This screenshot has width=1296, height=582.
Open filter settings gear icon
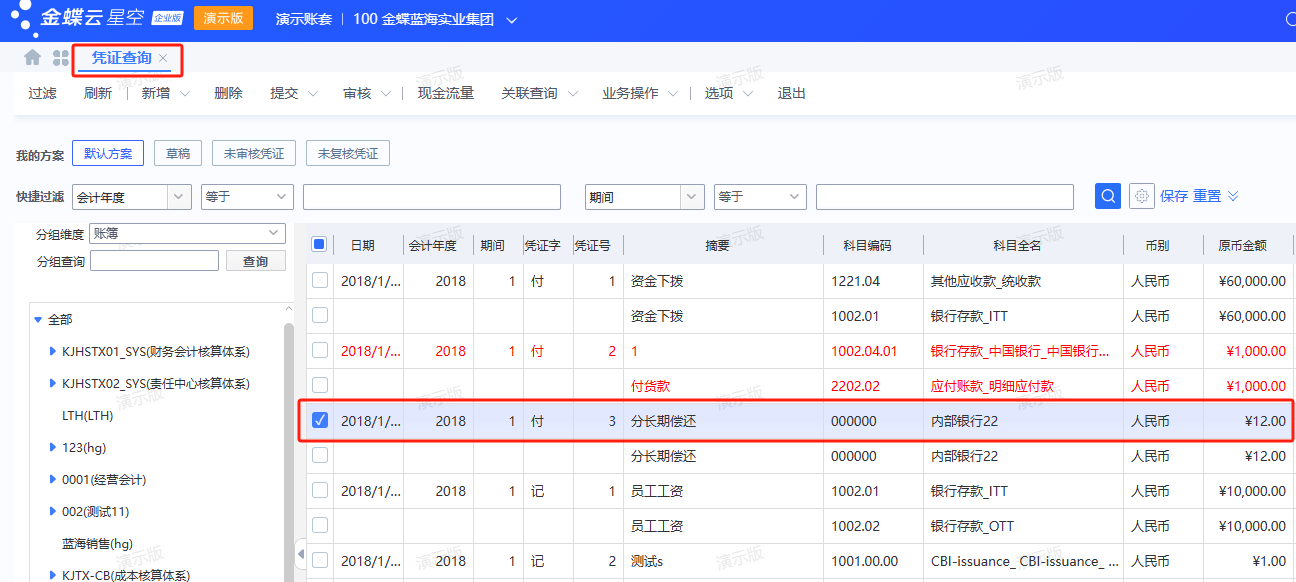[1141, 197]
